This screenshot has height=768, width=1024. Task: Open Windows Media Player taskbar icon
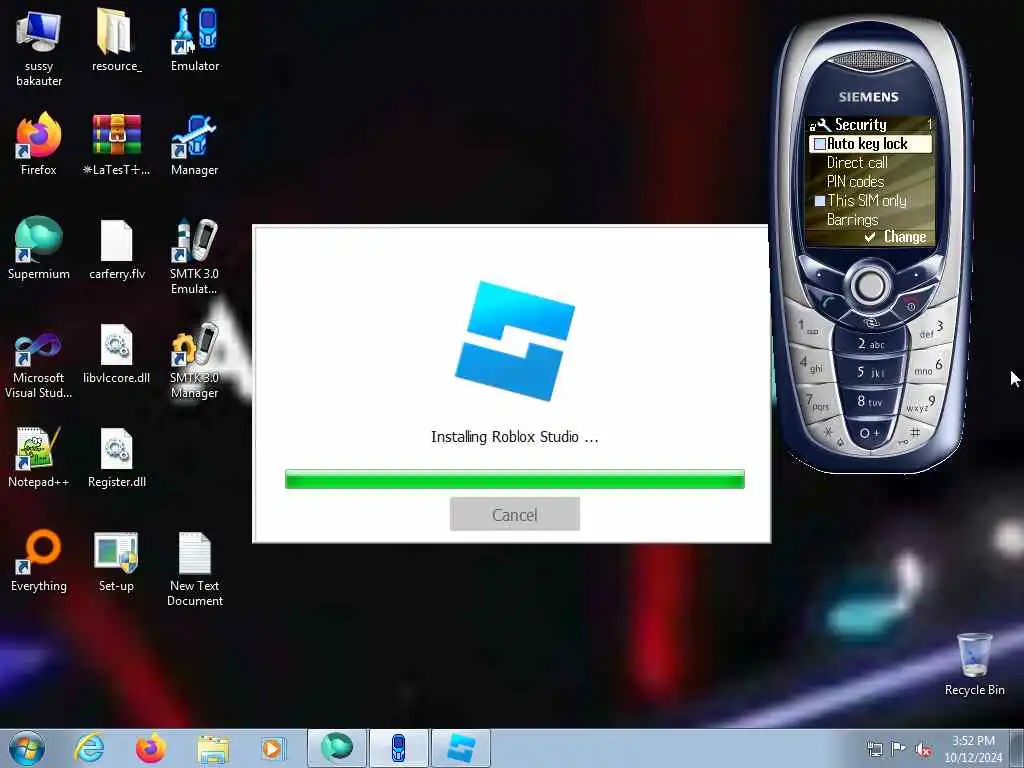(x=272, y=748)
